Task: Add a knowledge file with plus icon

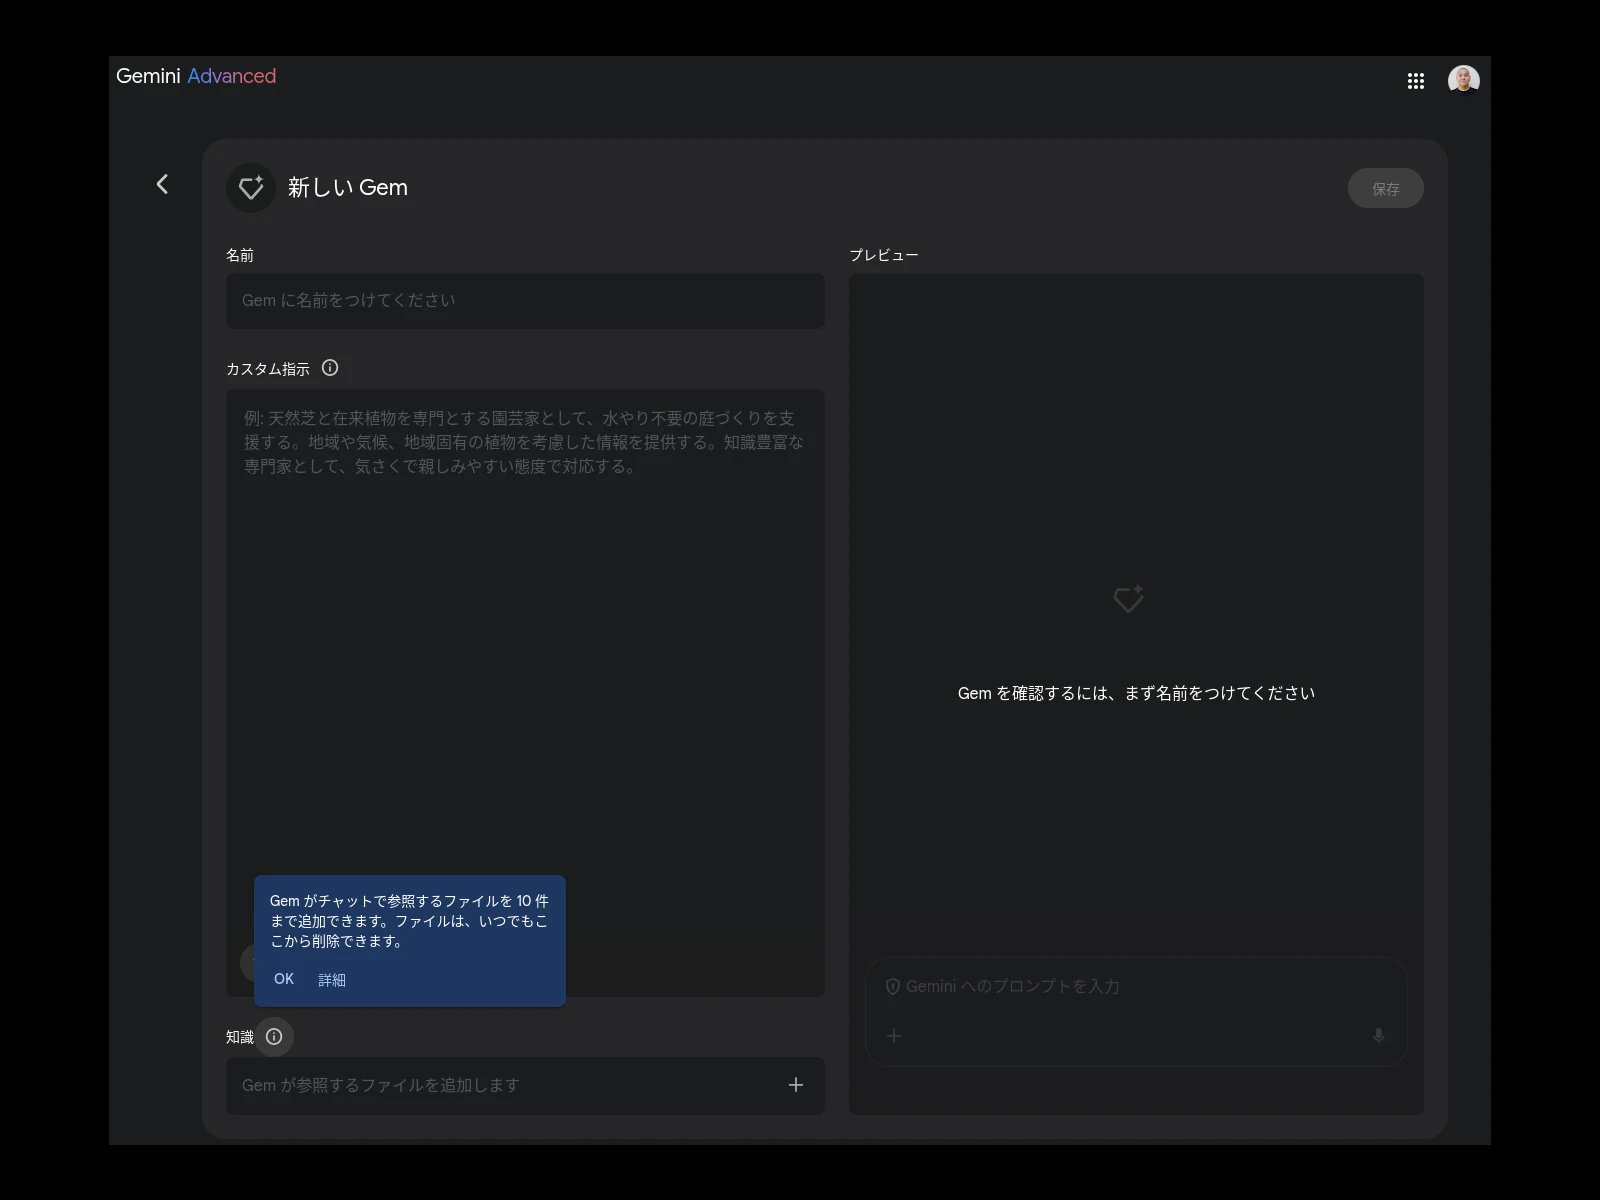Action: 796,1085
